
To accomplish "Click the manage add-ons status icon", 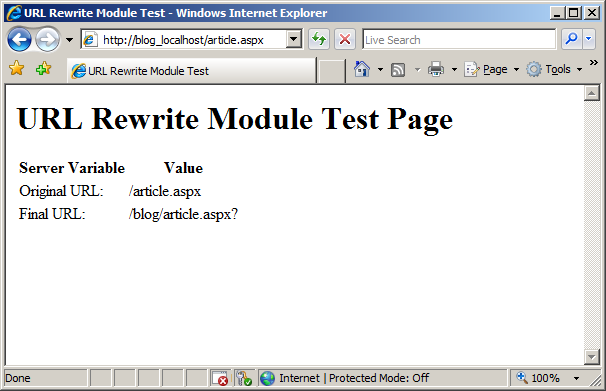I will (244, 378).
